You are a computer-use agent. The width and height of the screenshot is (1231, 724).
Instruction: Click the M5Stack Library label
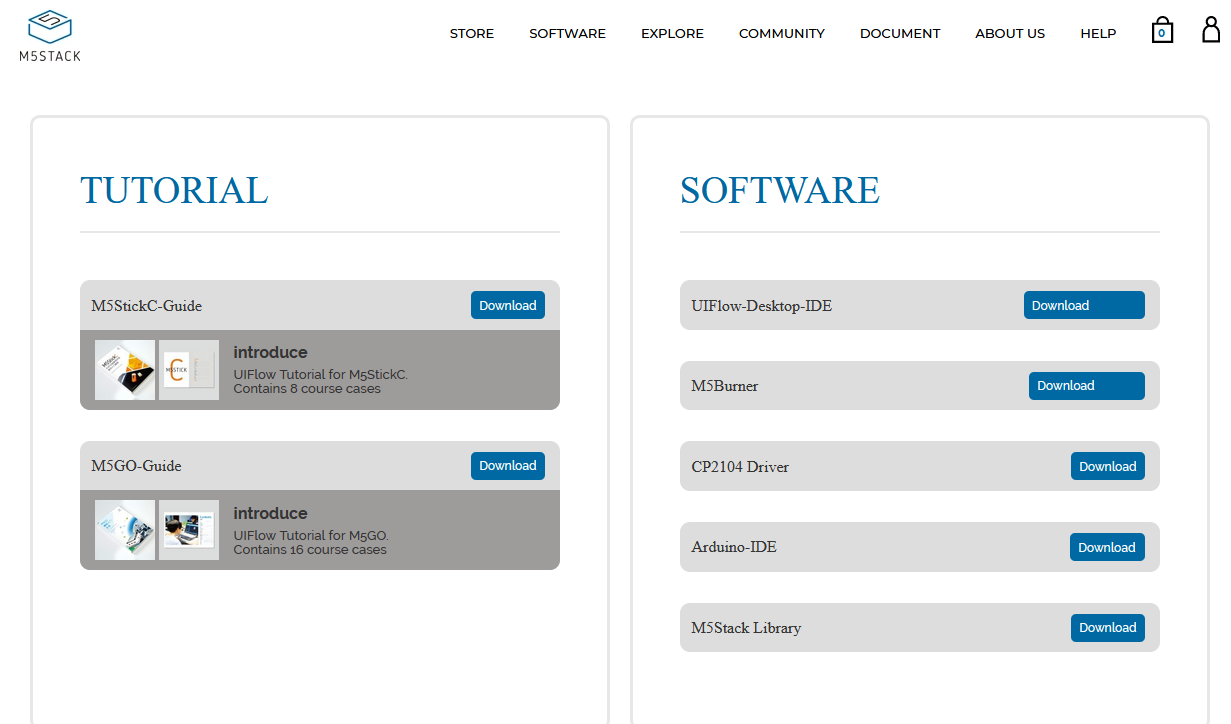(746, 628)
